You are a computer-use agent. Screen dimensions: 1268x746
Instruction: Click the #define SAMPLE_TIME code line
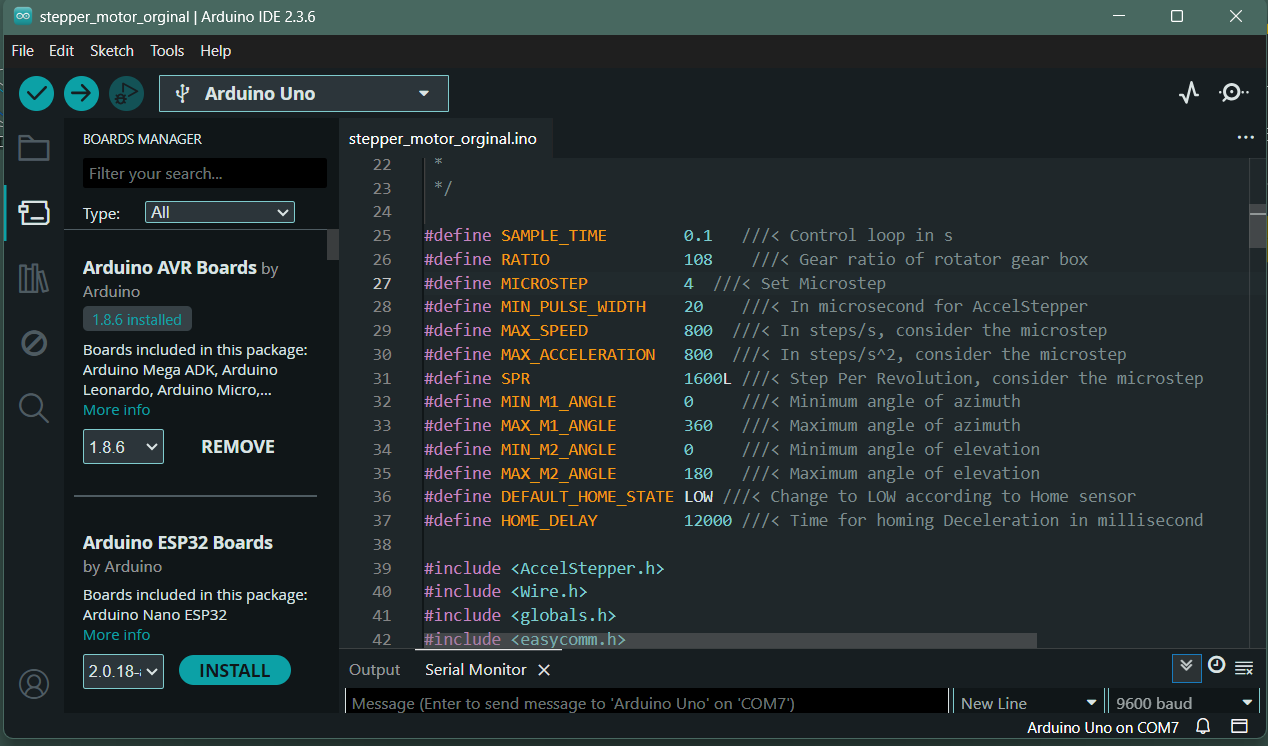tap(688, 236)
